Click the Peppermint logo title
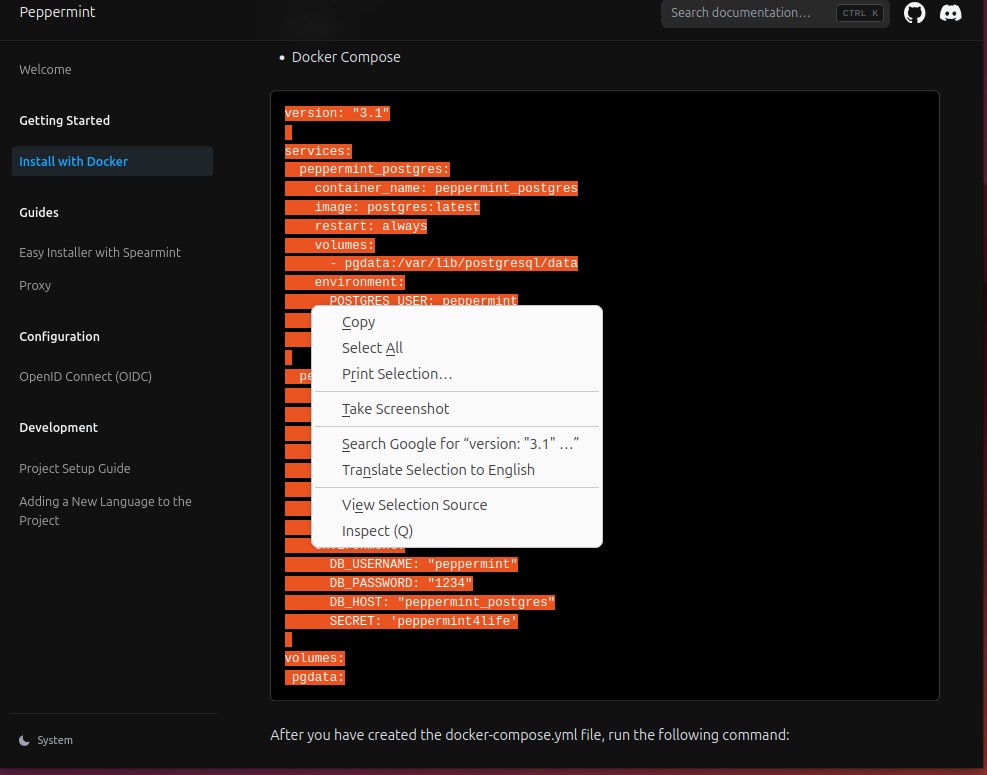The image size is (987, 775). tap(57, 12)
